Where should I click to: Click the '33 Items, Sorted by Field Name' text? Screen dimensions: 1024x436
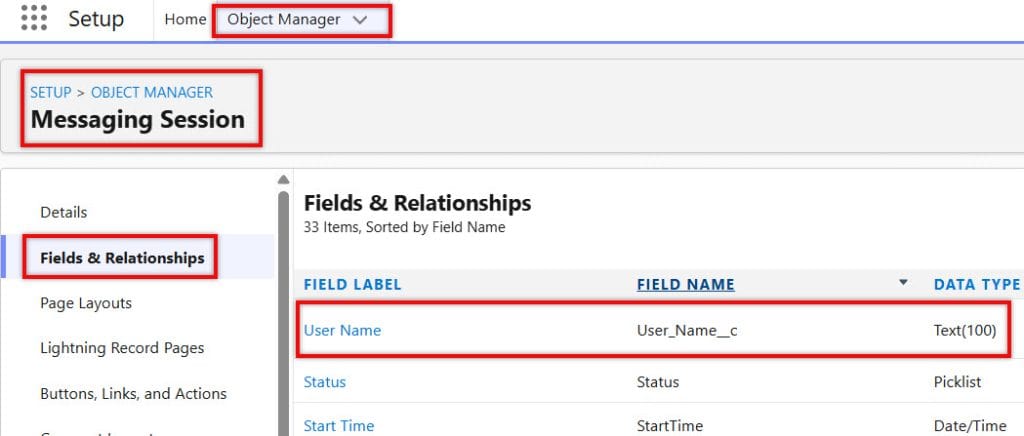[x=404, y=228]
